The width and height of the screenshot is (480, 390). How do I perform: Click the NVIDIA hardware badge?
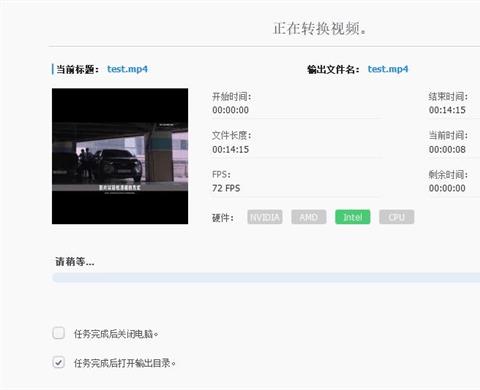[x=265, y=217]
